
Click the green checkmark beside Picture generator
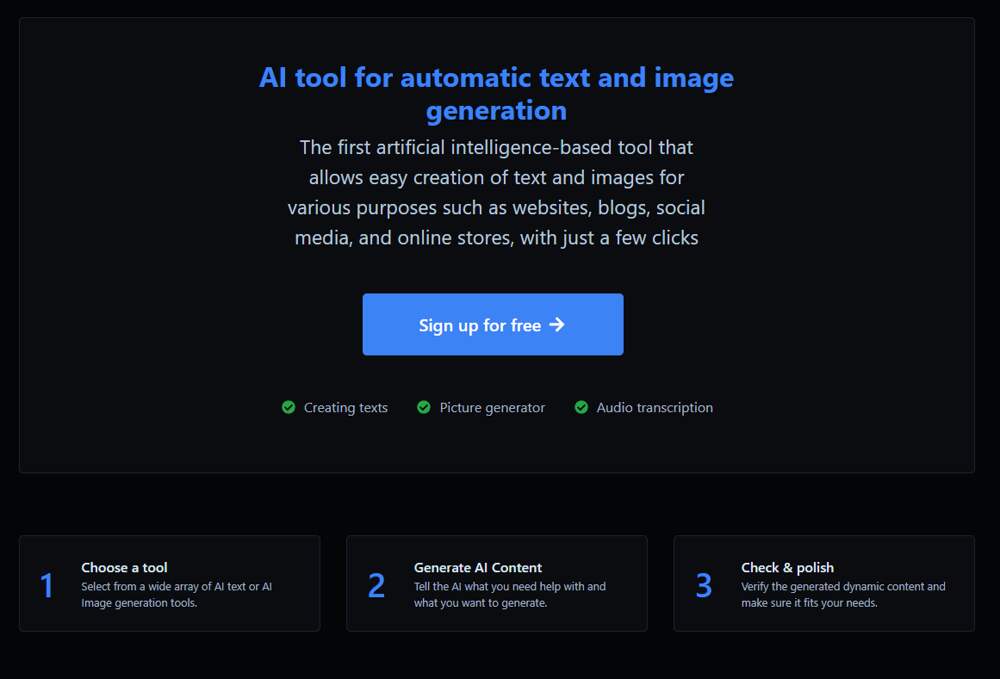pyautogui.click(x=424, y=408)
